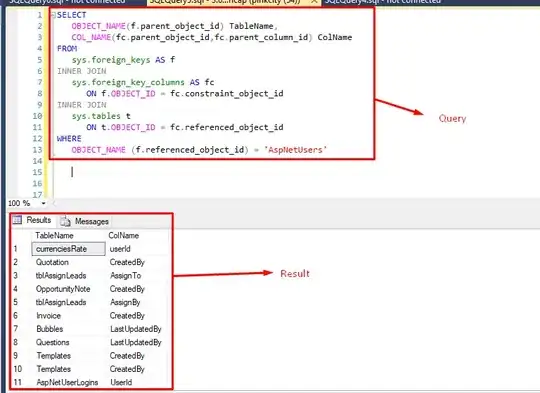Select the currenciesRate cell
Image resolution: width=540 pixels, height=393 pixels.
(69, 249)
